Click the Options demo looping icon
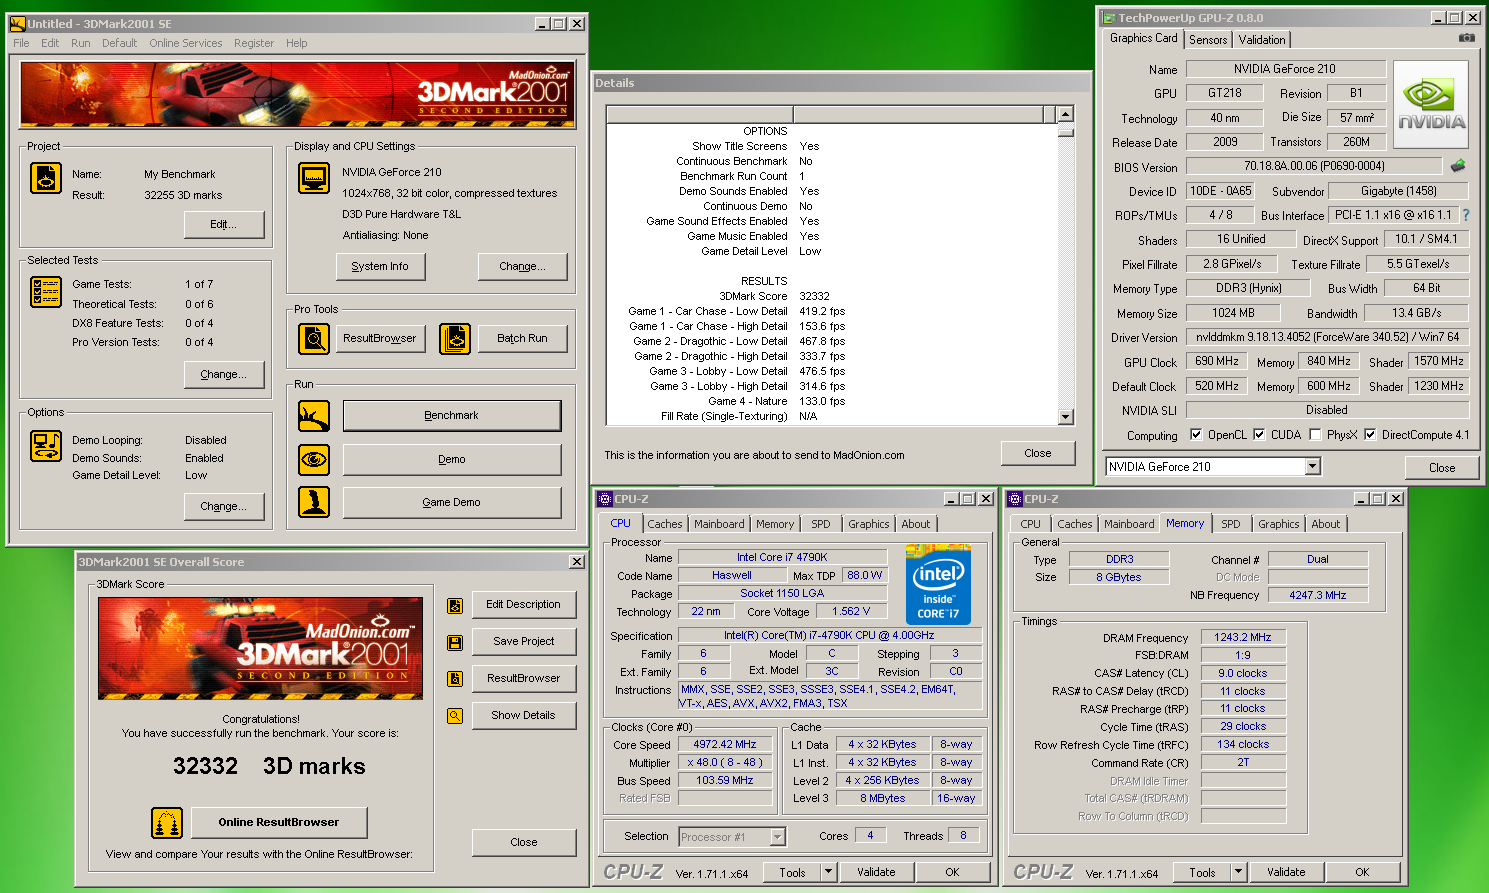 click(x=46, y=446)
